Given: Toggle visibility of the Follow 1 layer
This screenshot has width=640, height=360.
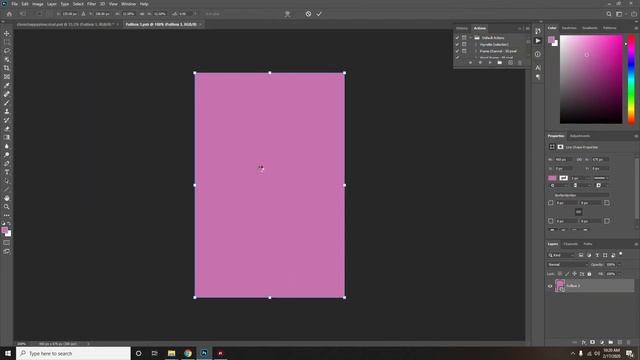Looking at the screenshot, I should click(x=550, y=286).
